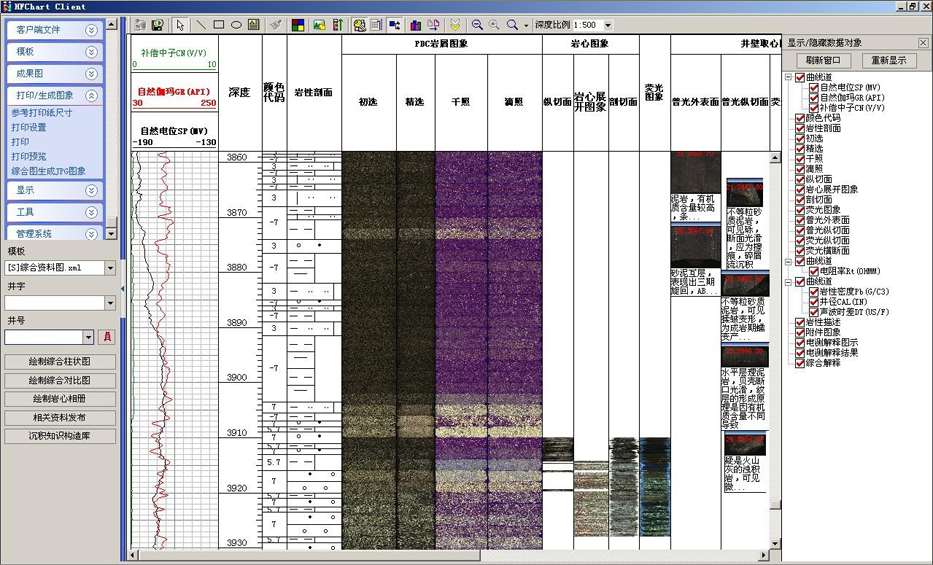Open the 模板 template file dropdown

110,268
